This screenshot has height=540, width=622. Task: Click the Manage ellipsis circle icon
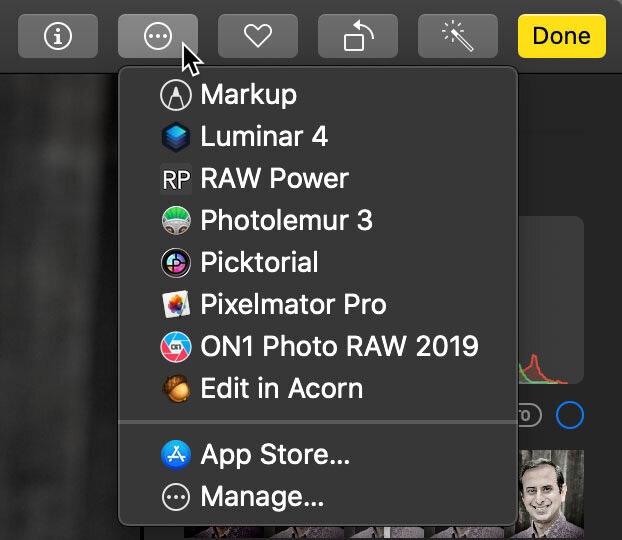[176, 497]
